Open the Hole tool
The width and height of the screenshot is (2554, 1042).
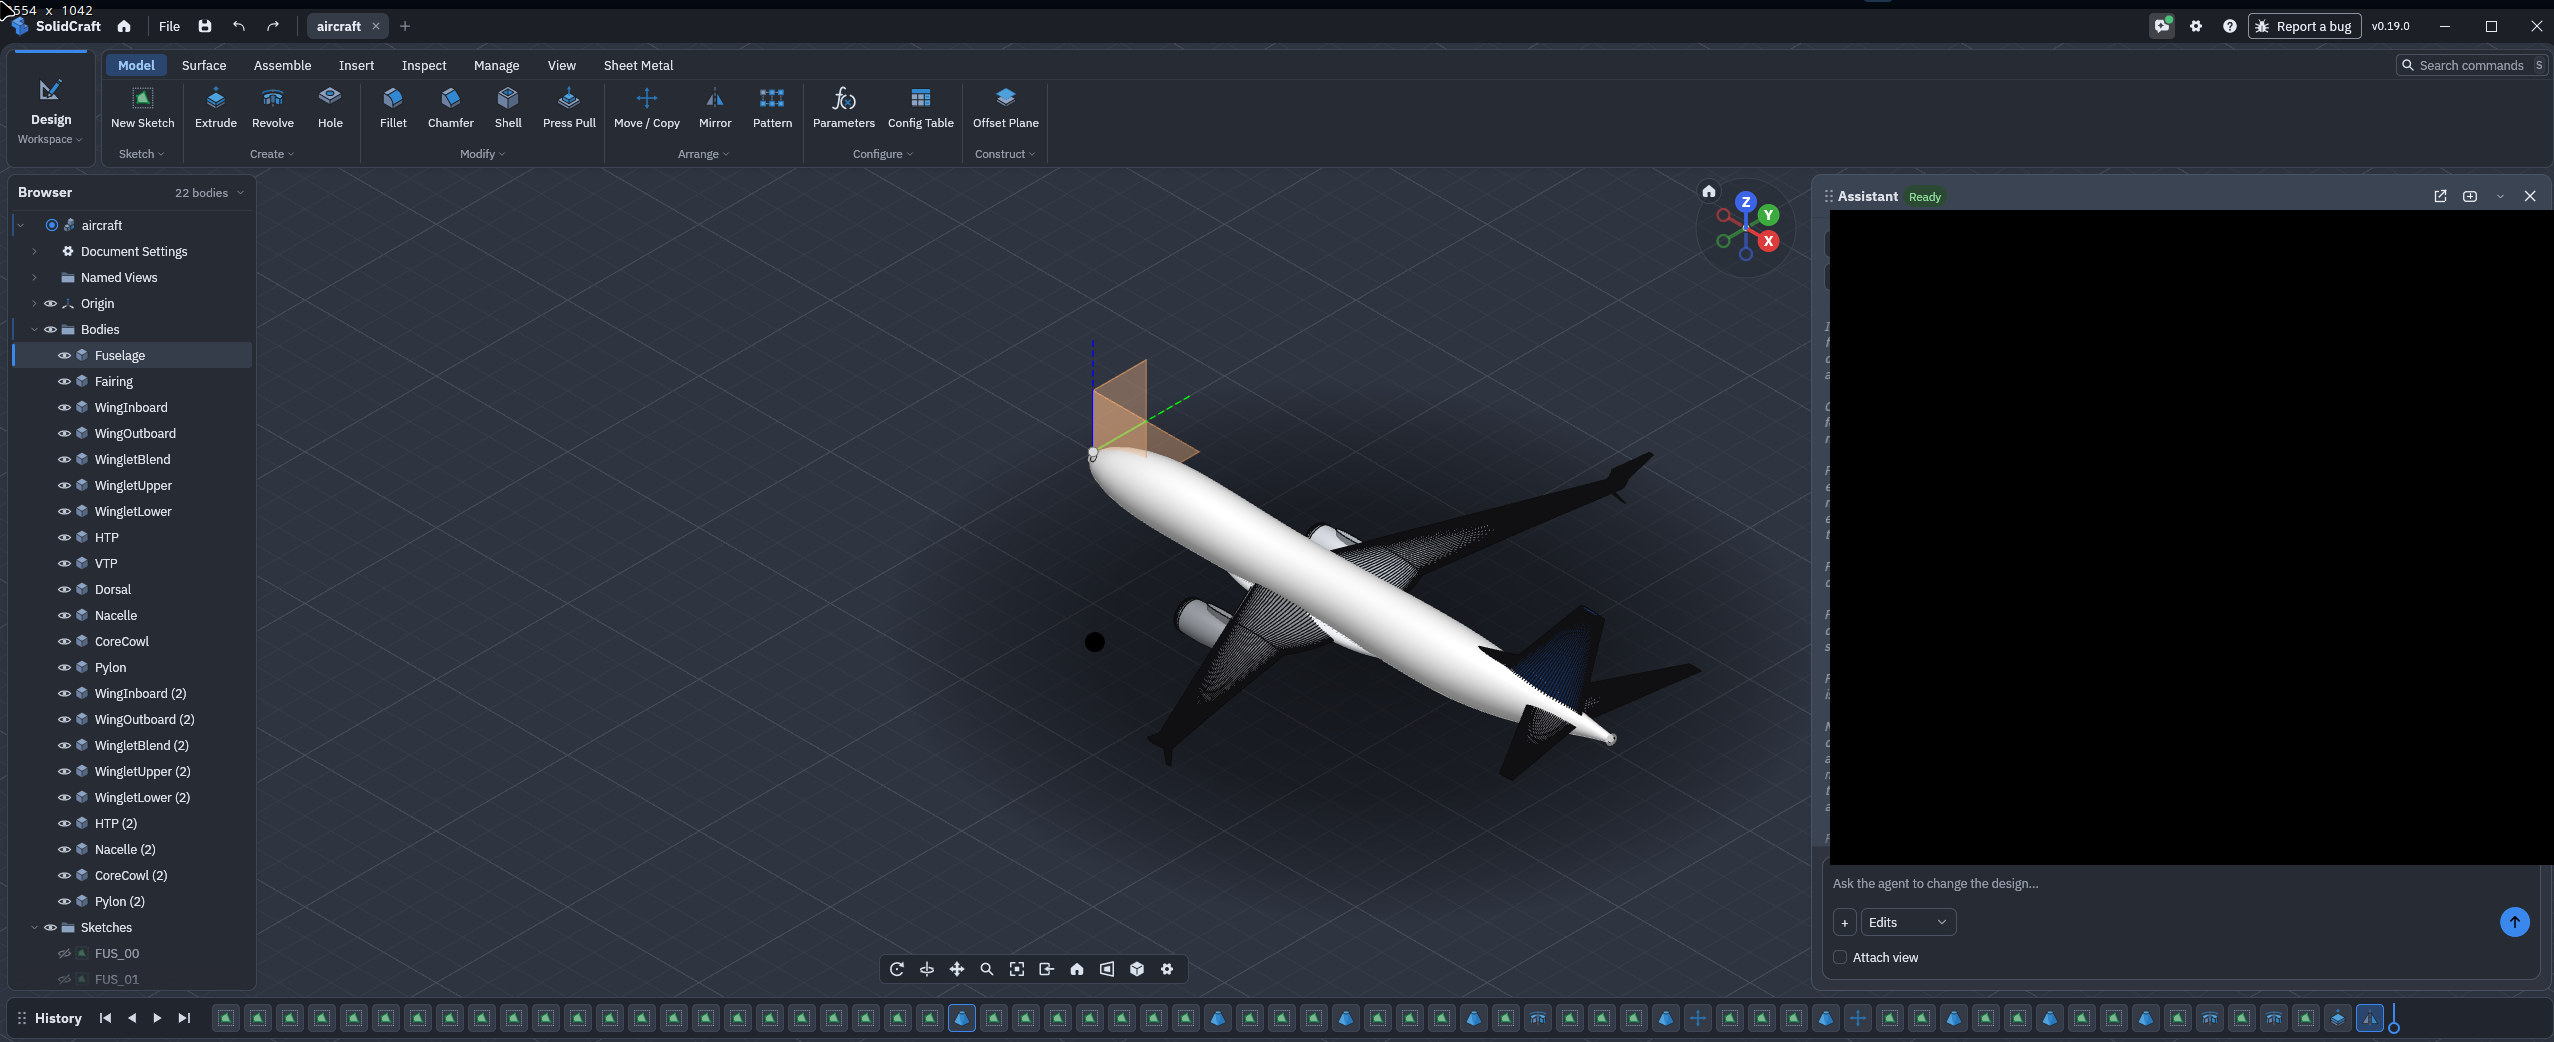coord(330,108)
